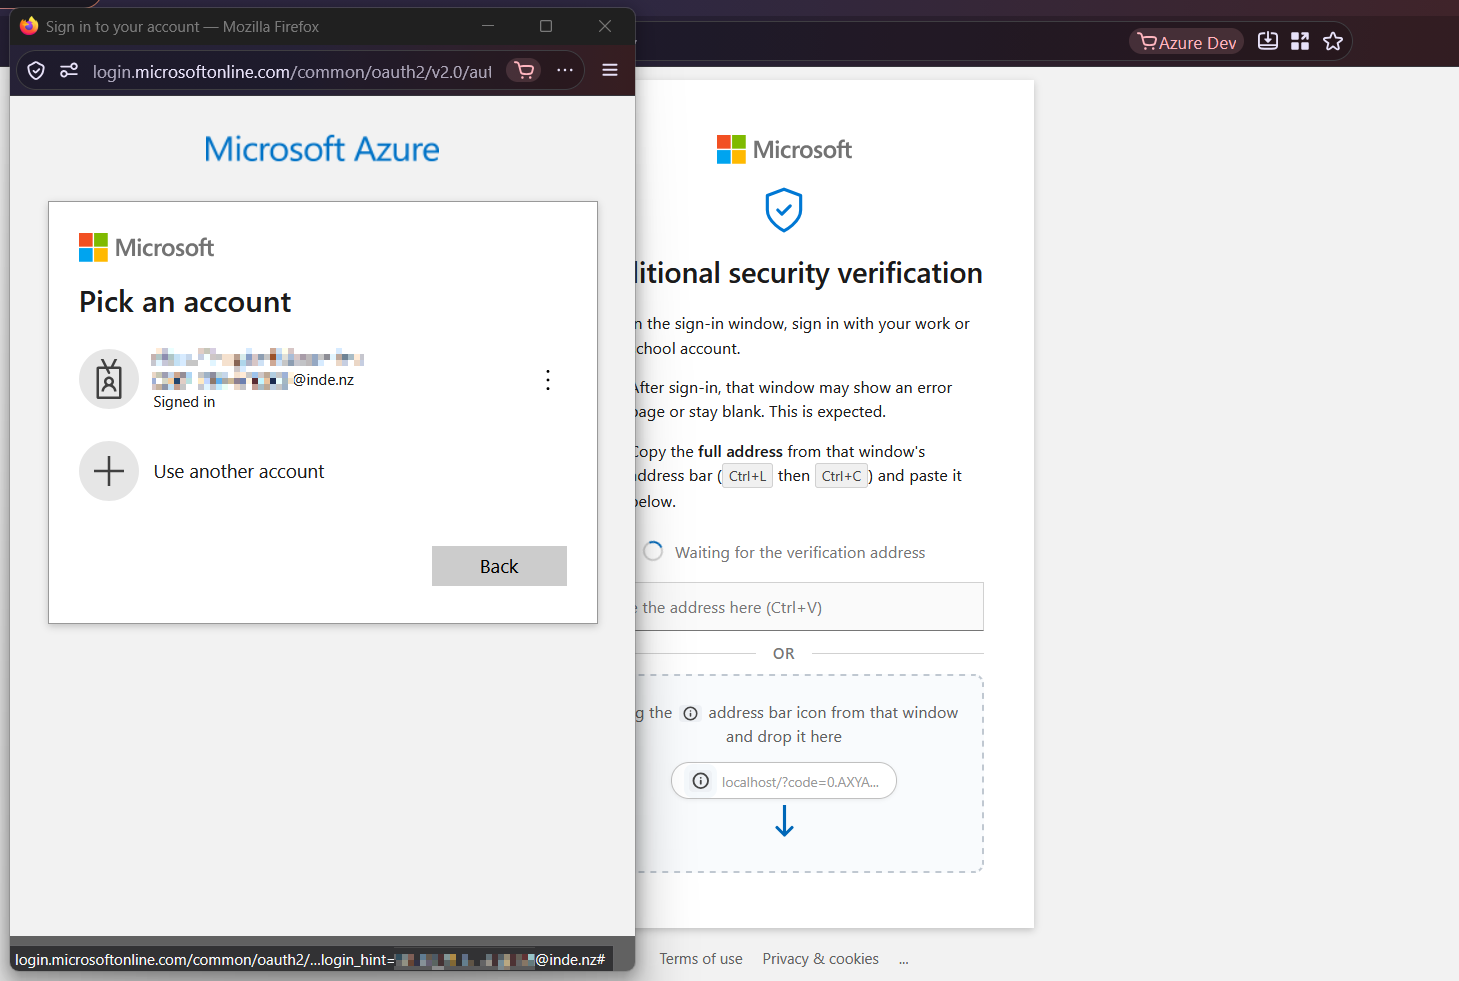Image resolution: width=1459 pixels, height=981 pixels.
Task: Open the address bar three-dot page actions
Action: (565, 70)
